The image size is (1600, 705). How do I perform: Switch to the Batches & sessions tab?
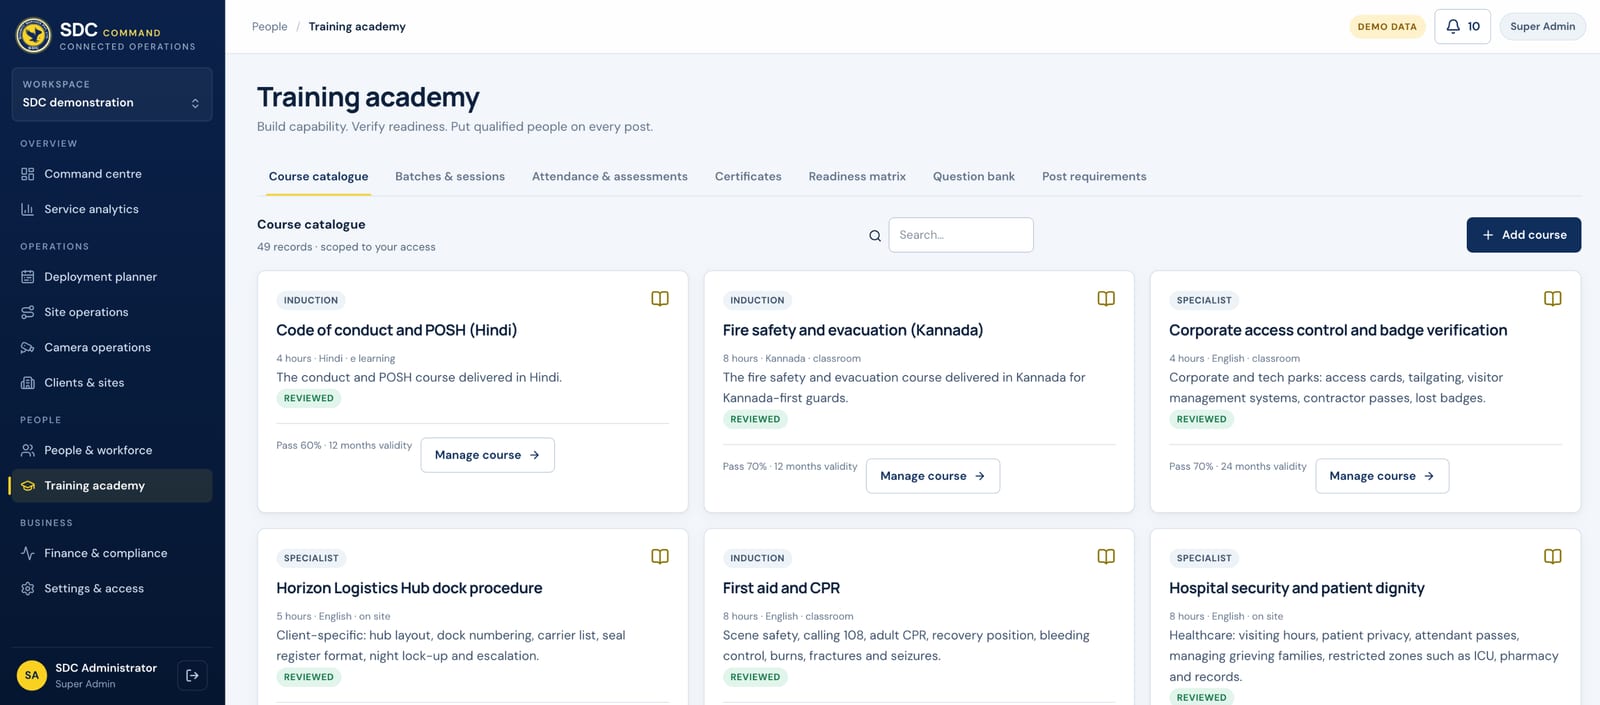tap(450, 177)
